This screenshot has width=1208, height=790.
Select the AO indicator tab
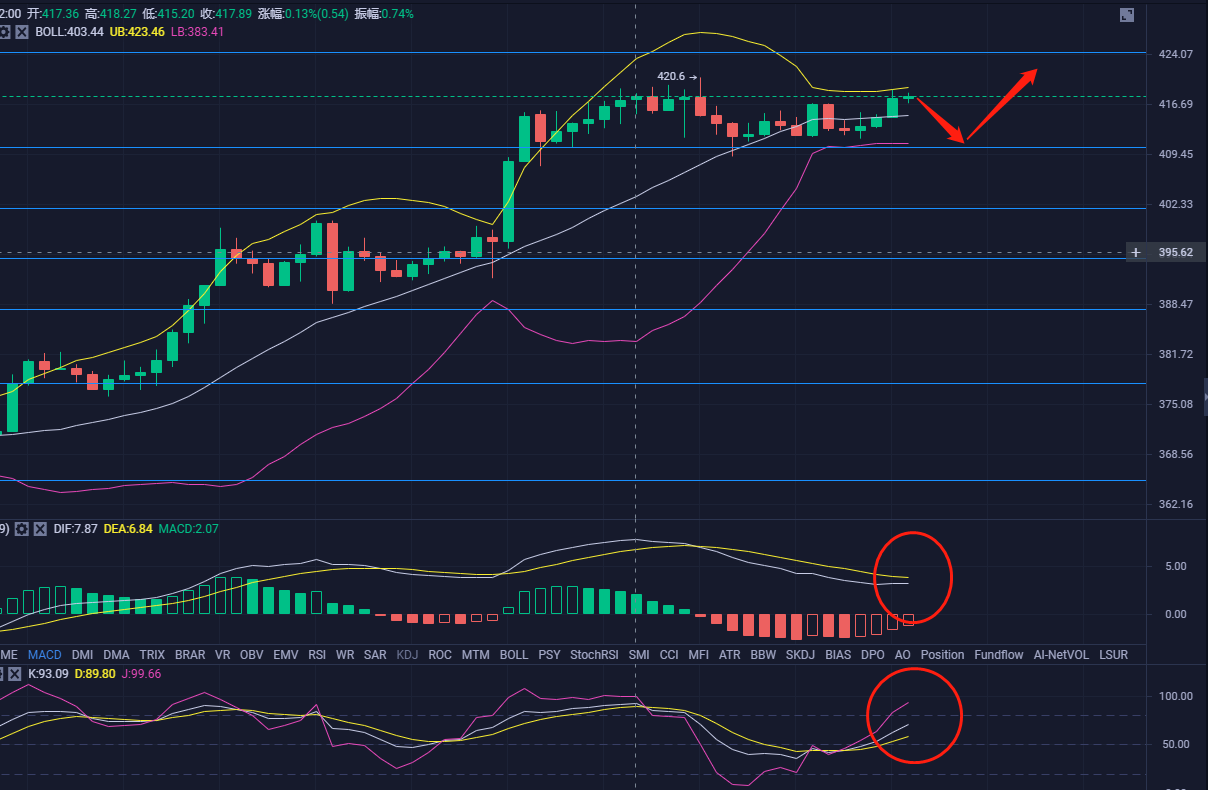pos(903,655)
